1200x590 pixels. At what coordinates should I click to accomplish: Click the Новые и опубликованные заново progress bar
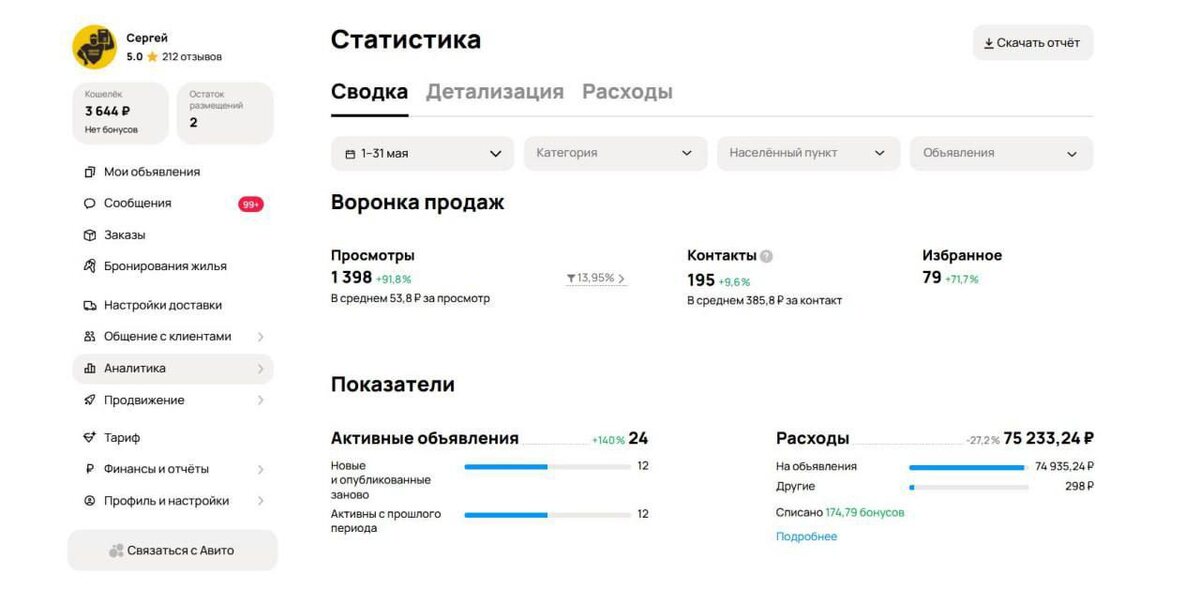(x=546, y=466)
